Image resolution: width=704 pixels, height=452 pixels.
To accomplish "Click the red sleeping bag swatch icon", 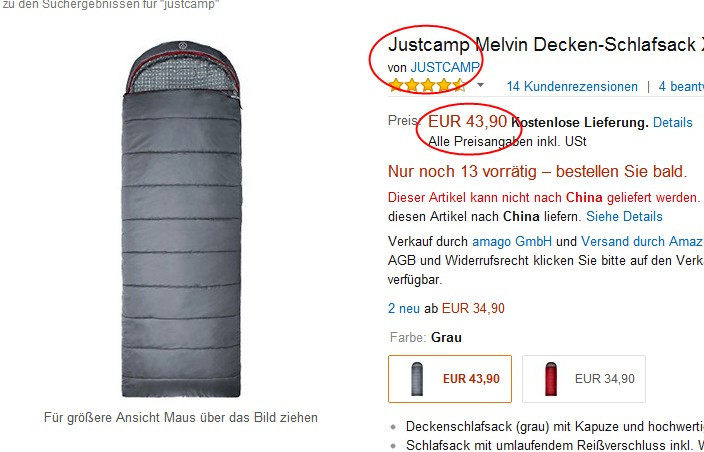I will pos(551,379).
